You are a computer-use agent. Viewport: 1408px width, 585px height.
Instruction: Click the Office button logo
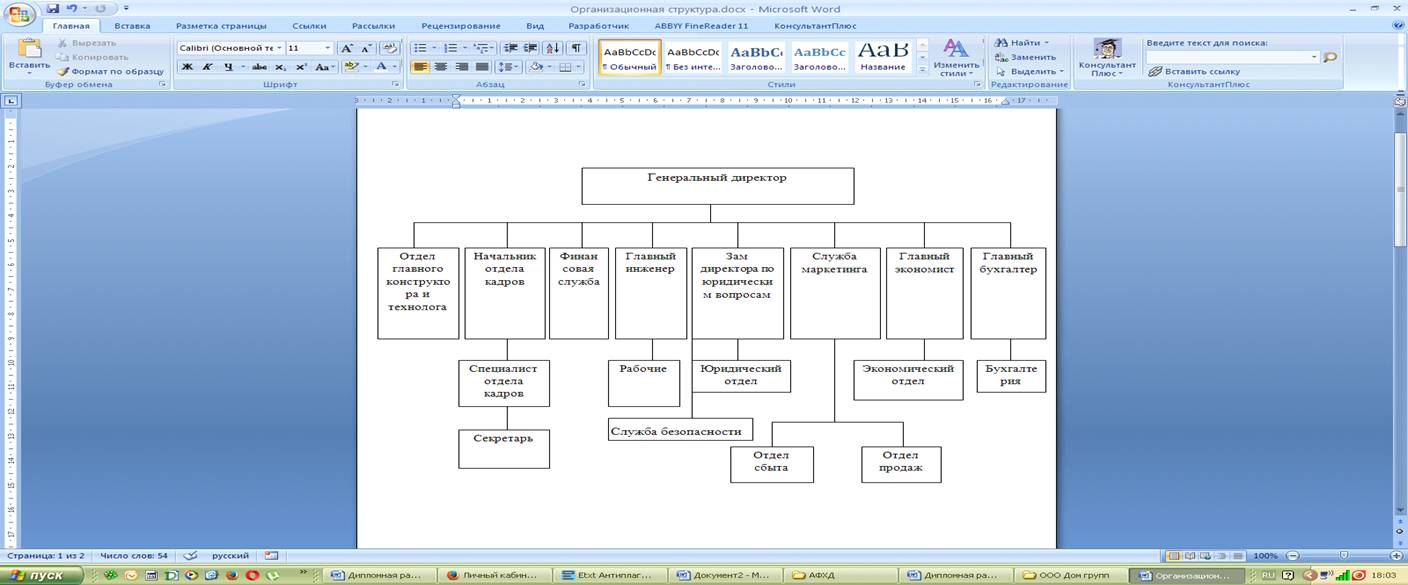click(x=19, y=15)
